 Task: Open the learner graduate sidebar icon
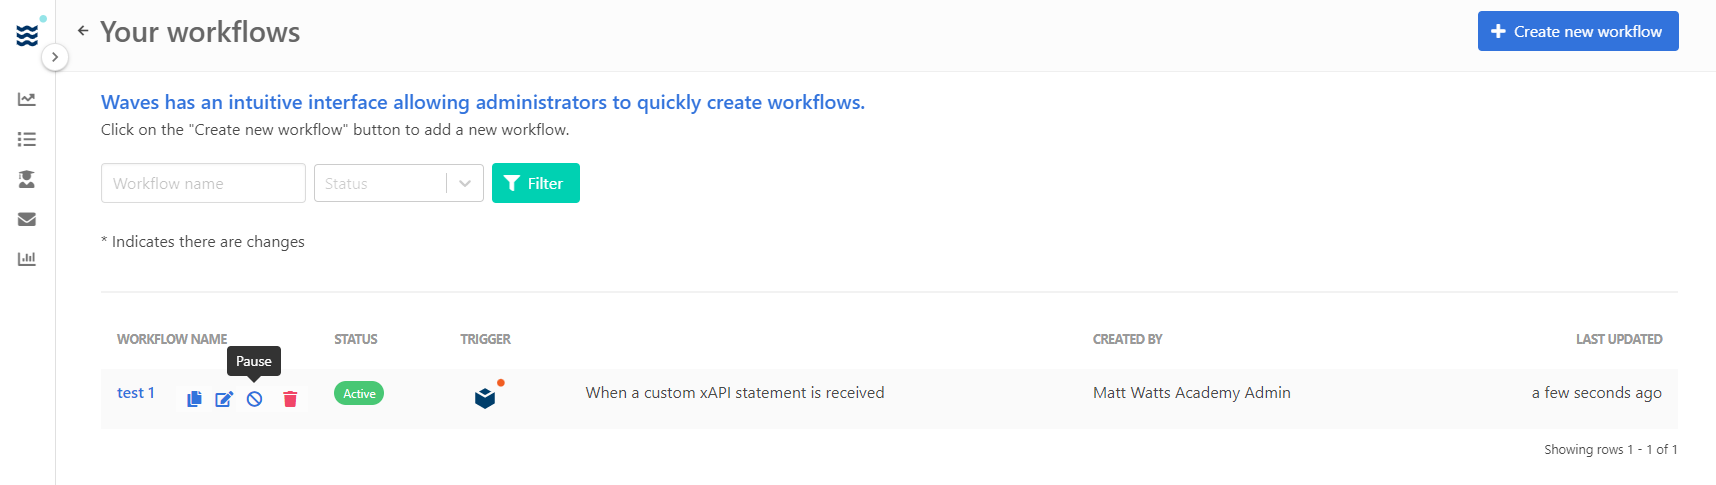coord(27,179)
